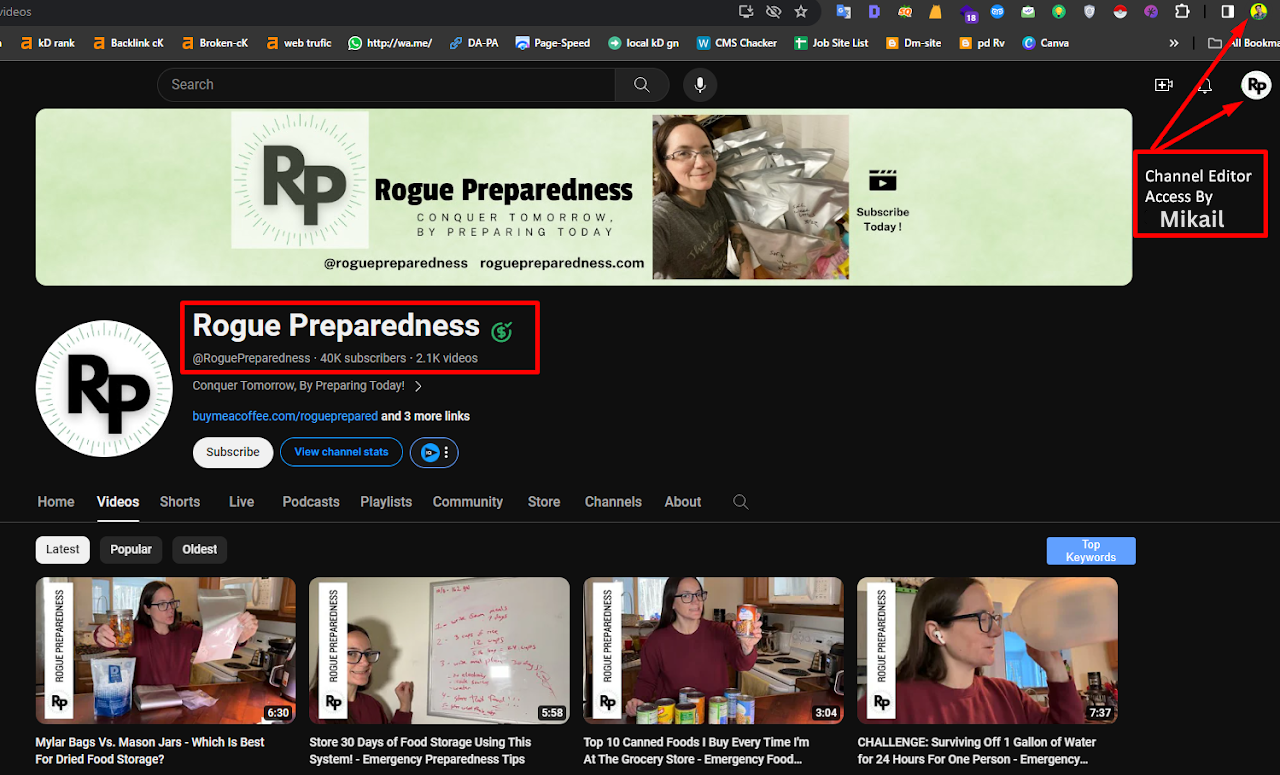This screenshot has width=1280, height=775.
Task: Select the Oldest sort chip
Action: click(x=199, y=549)
